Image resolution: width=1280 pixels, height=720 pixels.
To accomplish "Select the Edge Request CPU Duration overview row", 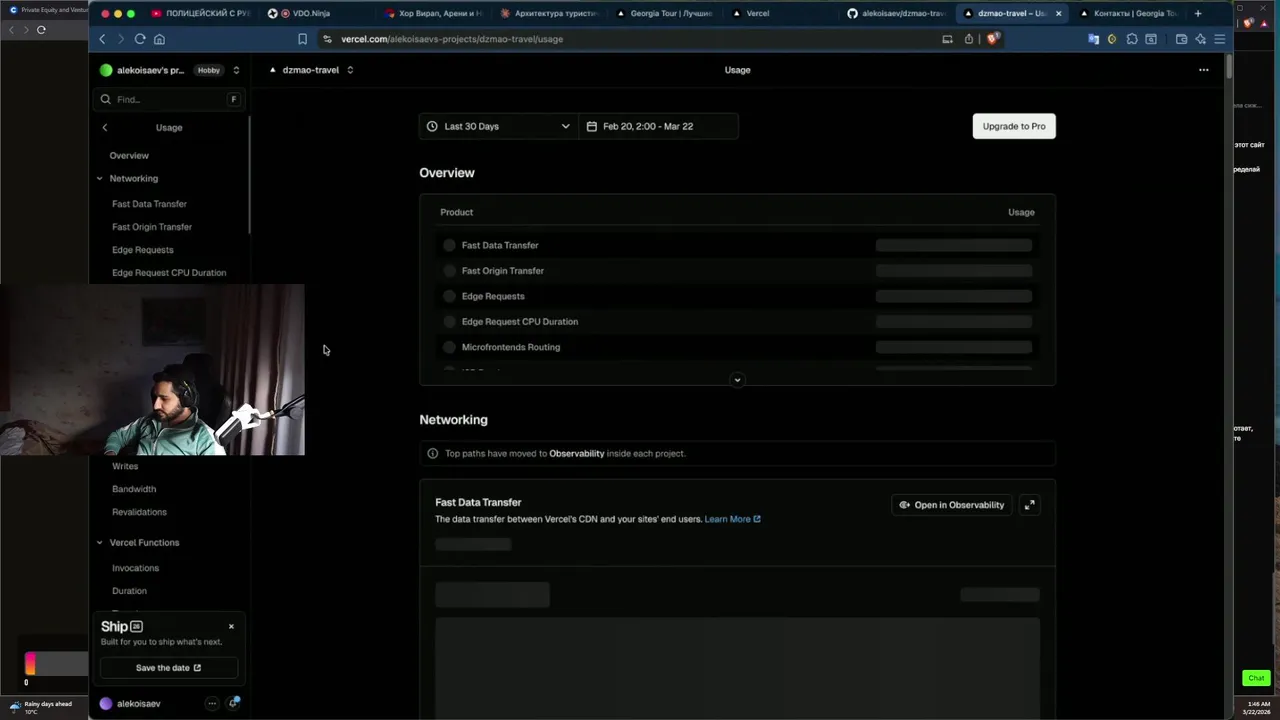I will coord(737,322).
